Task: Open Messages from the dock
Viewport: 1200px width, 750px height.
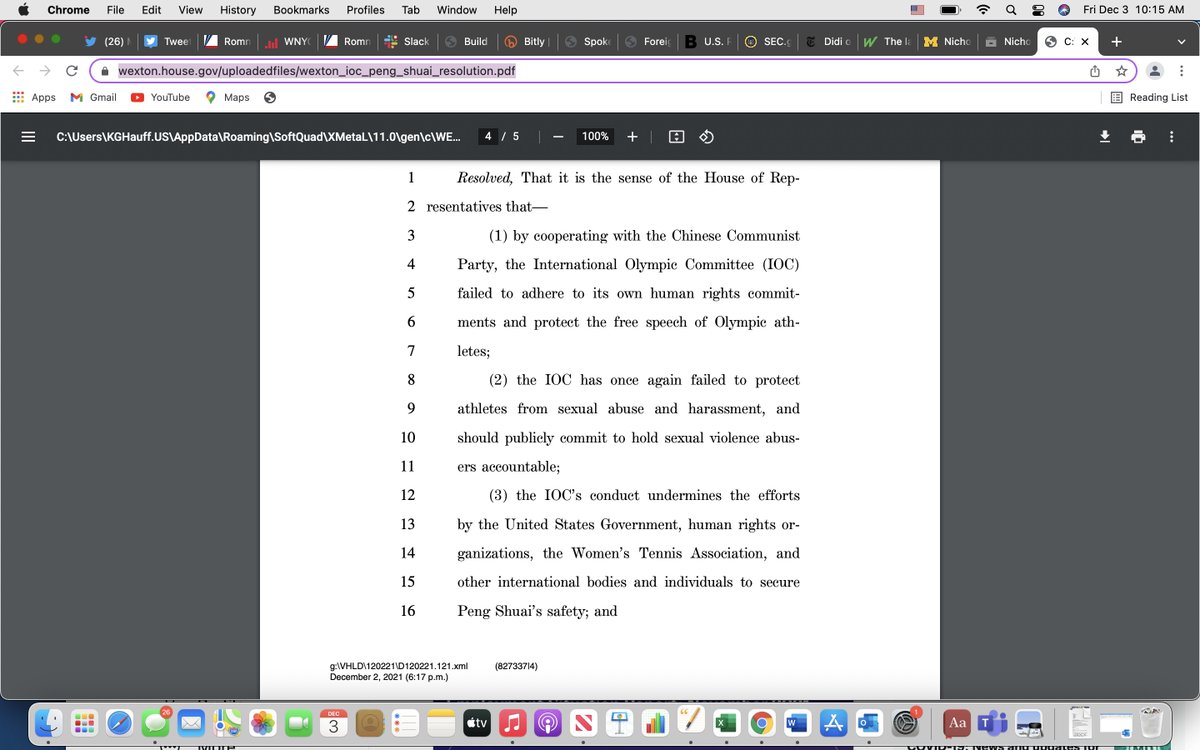Action: 156,723
